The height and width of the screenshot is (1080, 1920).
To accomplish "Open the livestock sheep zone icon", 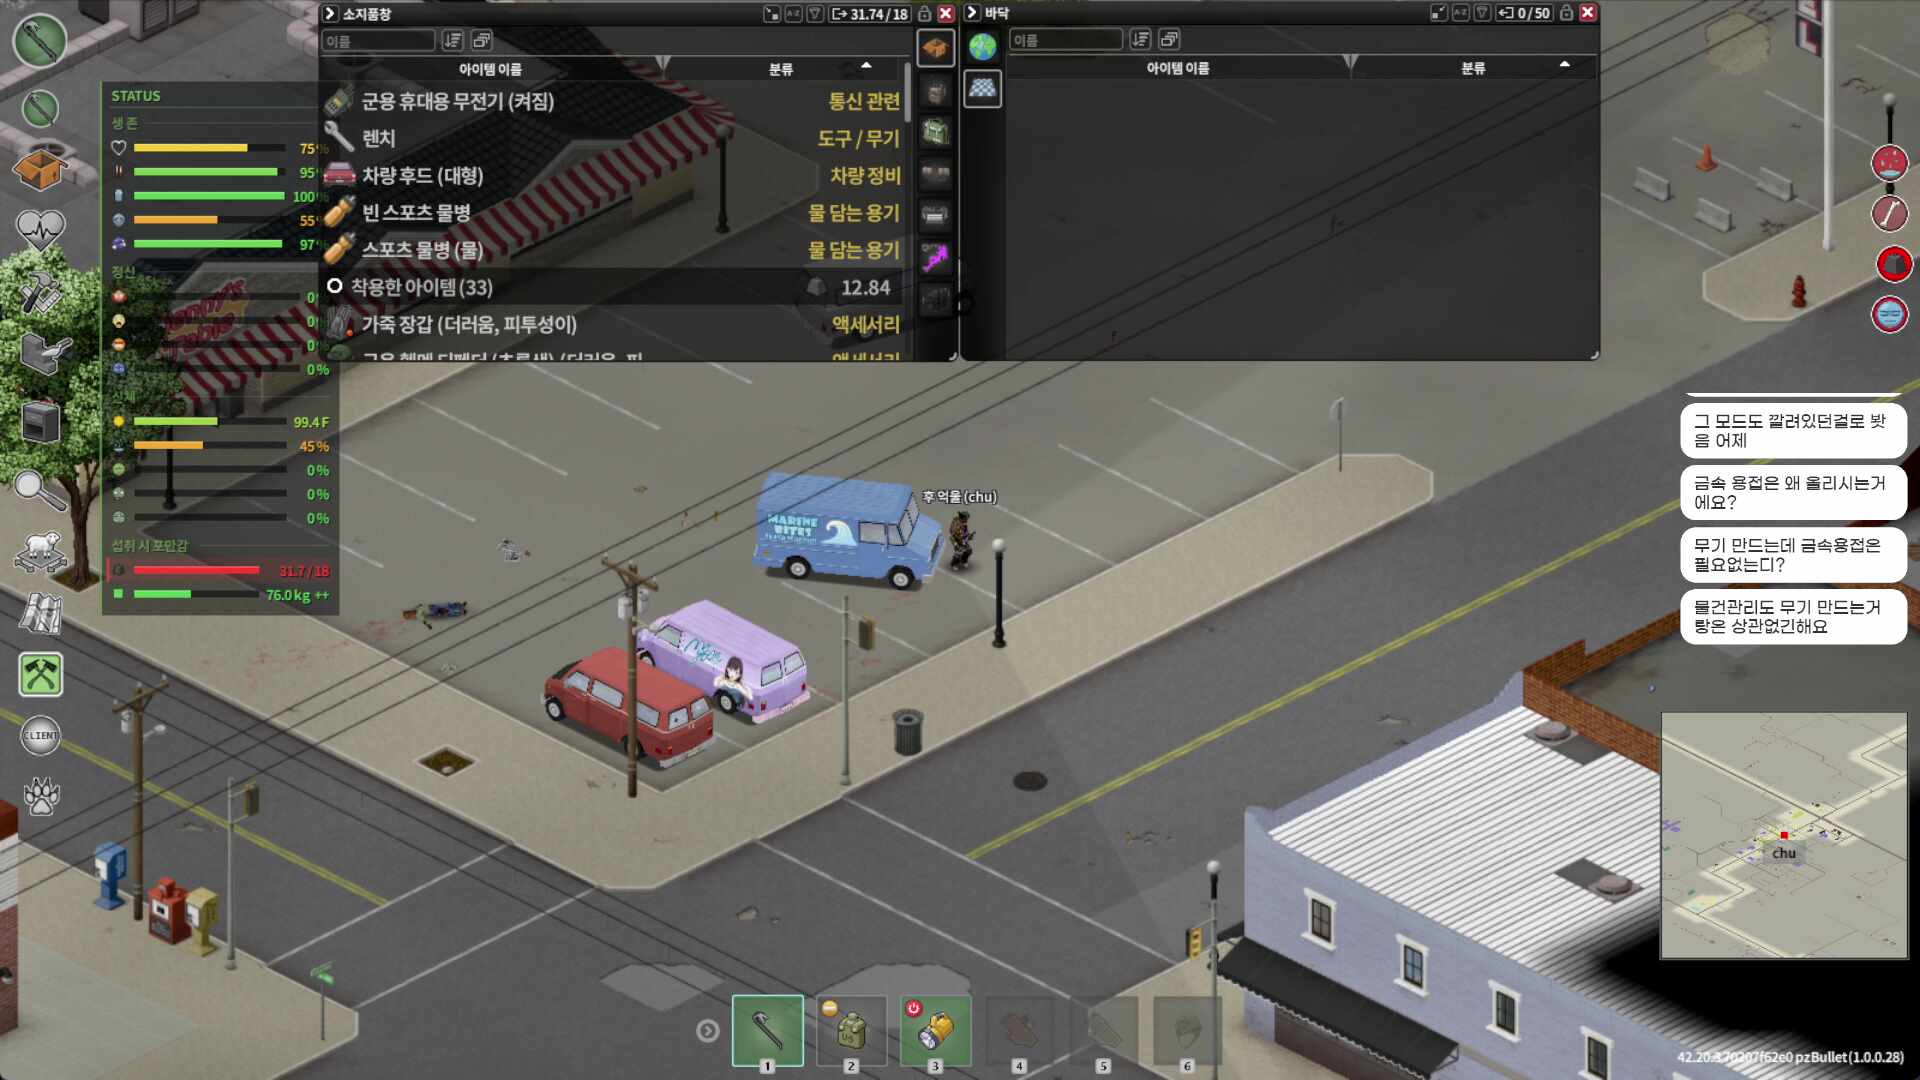I will point(40,551).
